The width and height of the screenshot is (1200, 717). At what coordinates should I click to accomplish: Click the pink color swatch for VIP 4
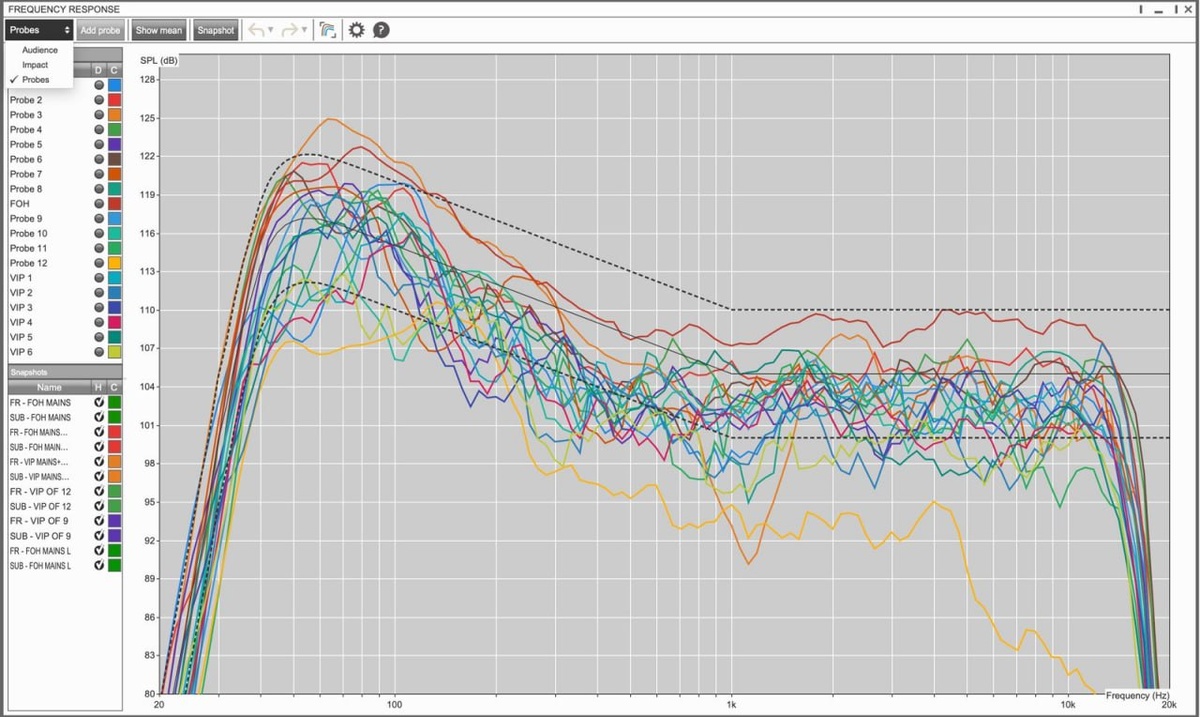point(115,322)
